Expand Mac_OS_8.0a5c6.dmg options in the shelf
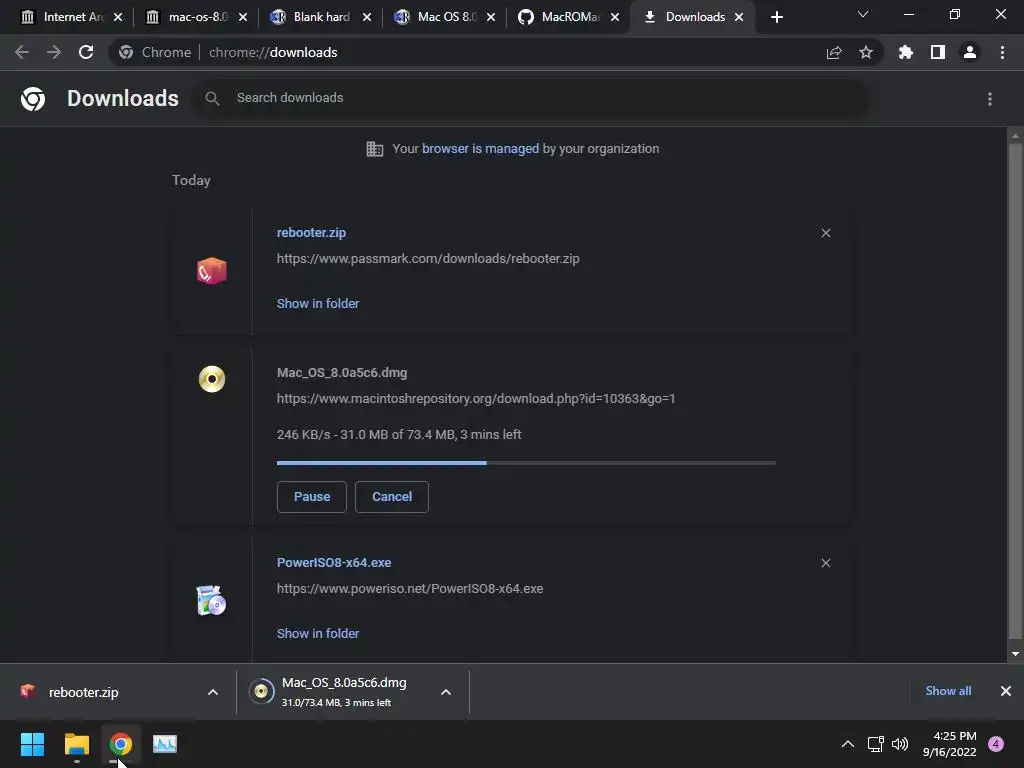The image size is (1024, 768). [445, 692]
